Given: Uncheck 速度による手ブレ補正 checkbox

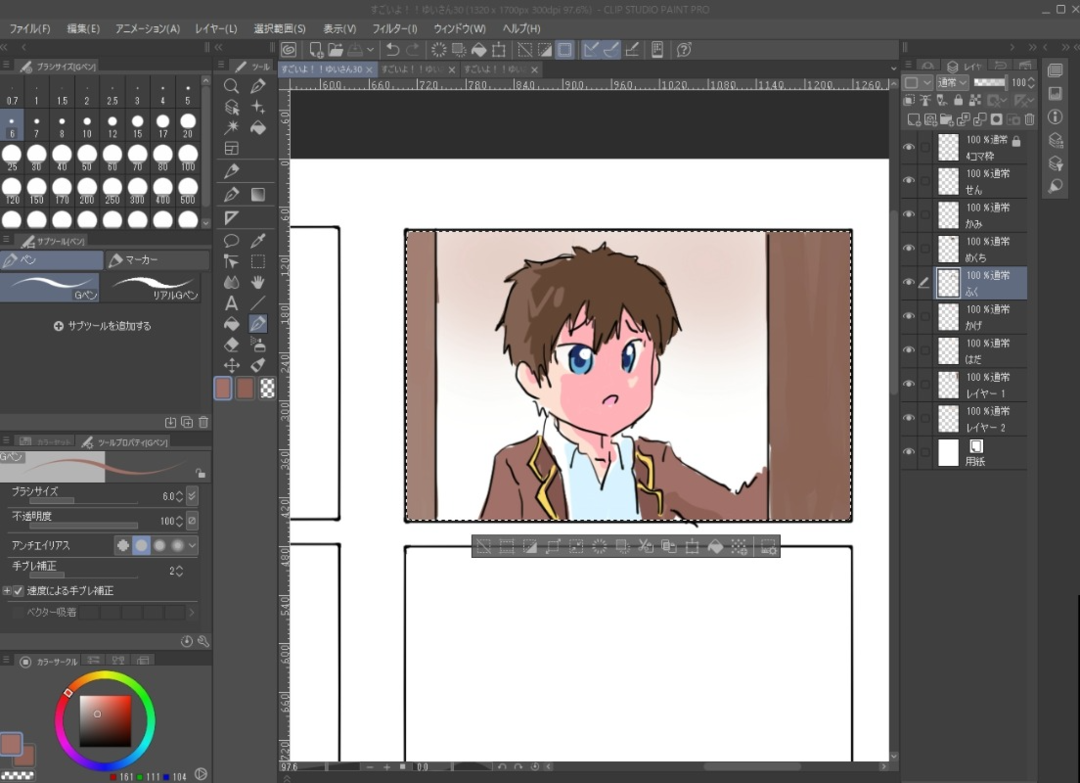Looking at the screenshot, I should tap(18, 591).
